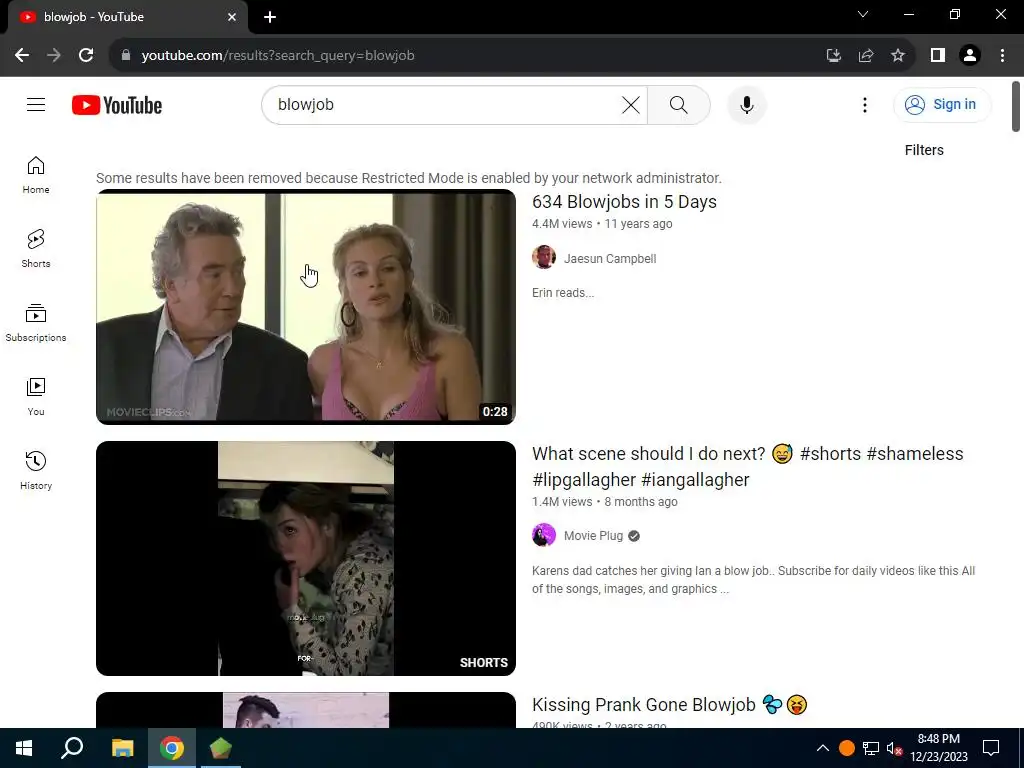
Task: Share this page using the share icon
Action: [x=866, y=56]
